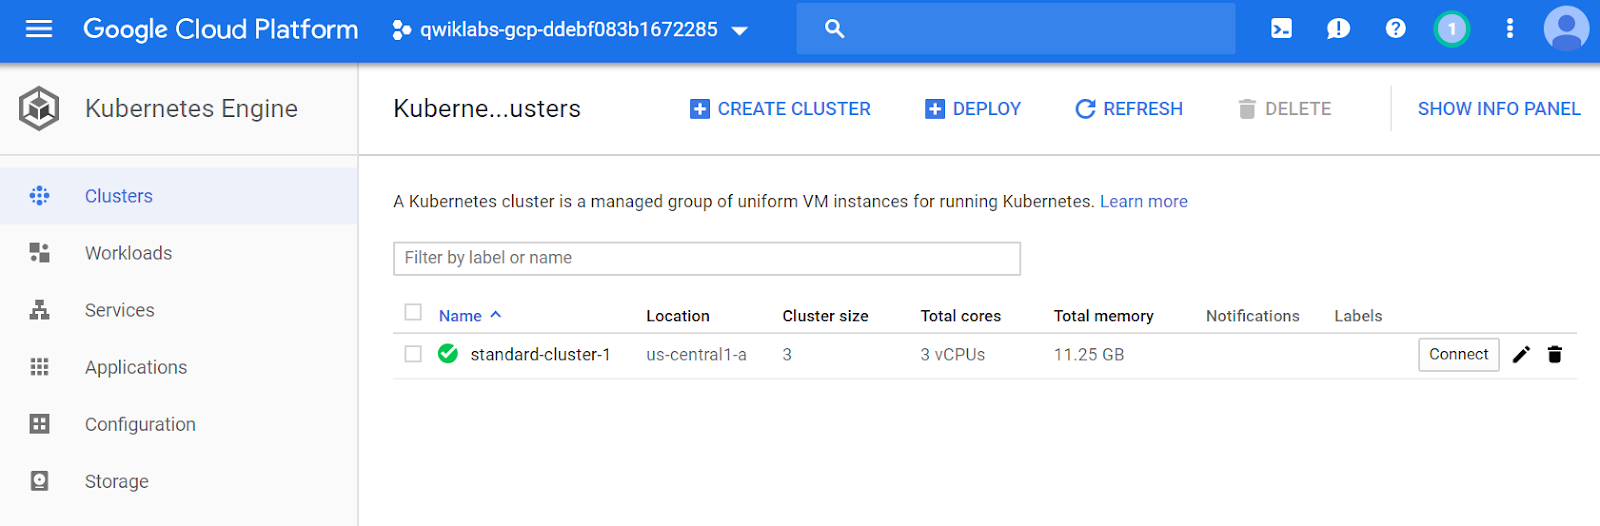The height and width of the screenshot is (526, 1600).
Task: Click the Labels column header
Action: tap(1358, 316)
